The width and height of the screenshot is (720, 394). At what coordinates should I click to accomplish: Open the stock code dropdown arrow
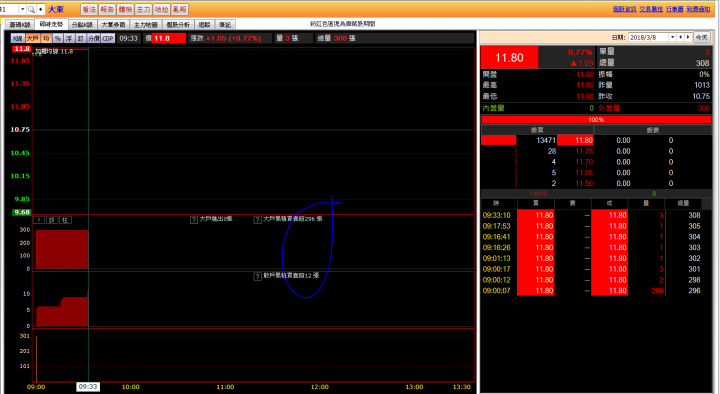(22, 9)
